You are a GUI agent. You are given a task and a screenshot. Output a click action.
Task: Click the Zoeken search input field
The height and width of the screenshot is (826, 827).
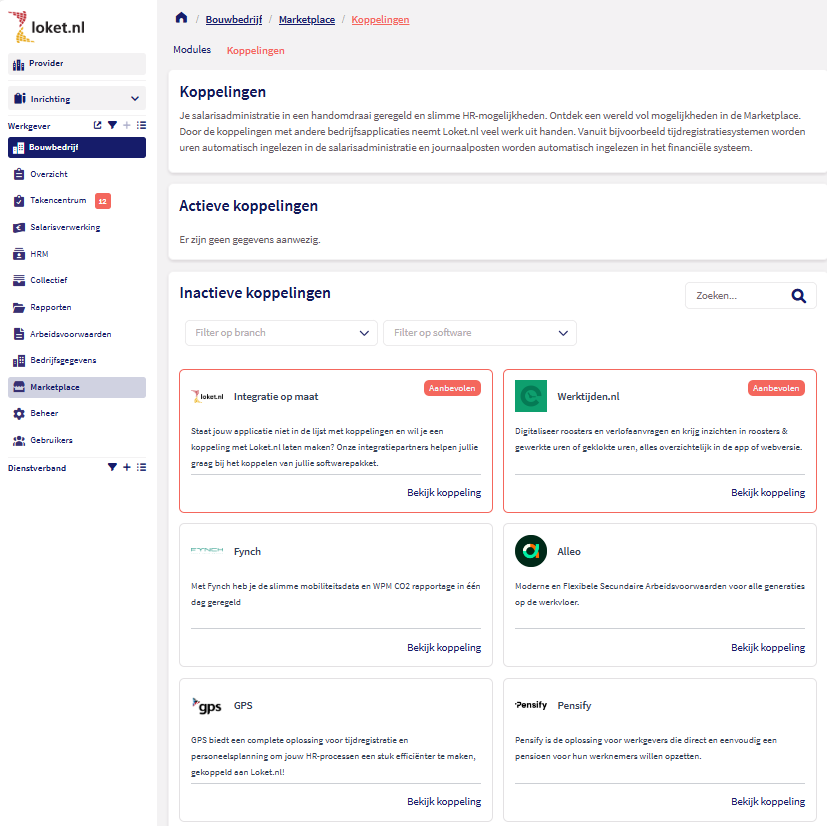tap(735, 296)
